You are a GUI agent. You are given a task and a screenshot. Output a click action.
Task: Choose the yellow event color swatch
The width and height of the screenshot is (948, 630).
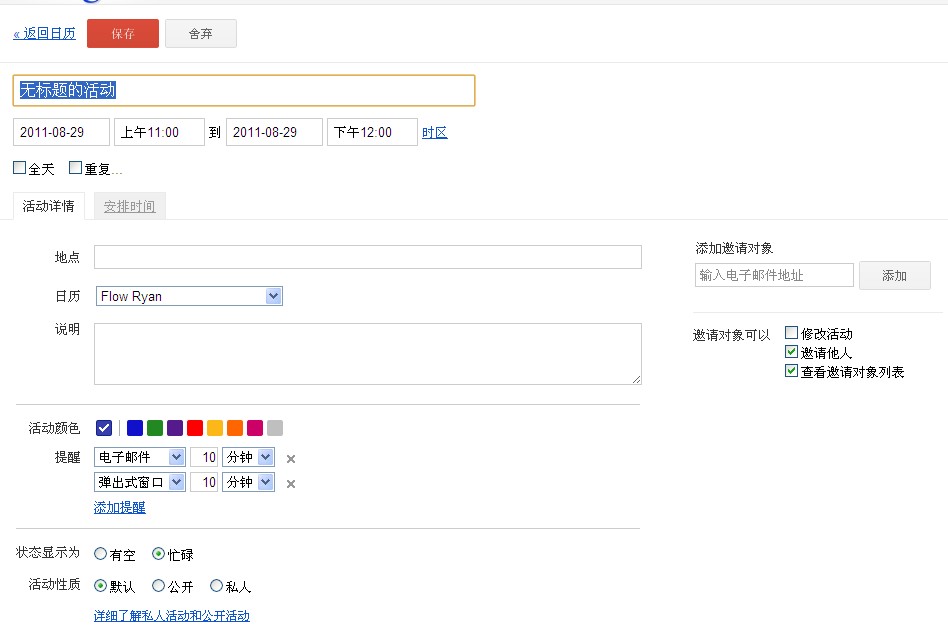[x=215, y=428]
